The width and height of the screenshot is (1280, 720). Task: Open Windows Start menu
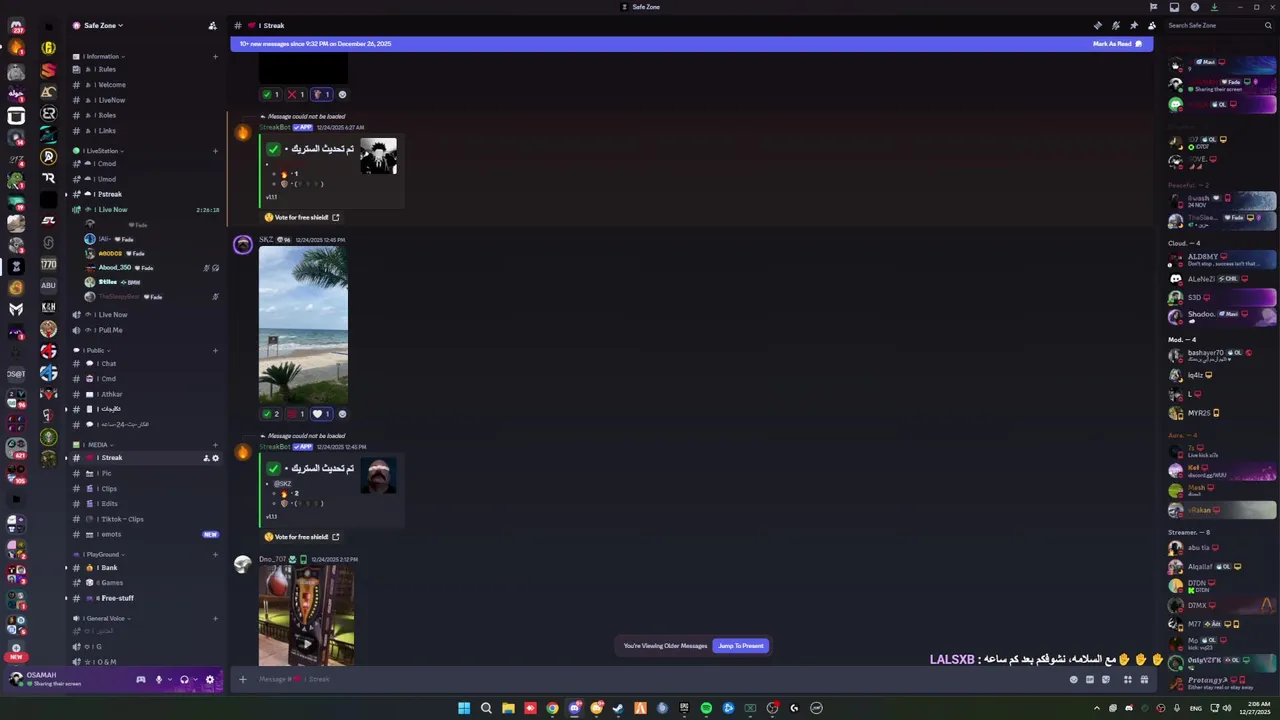coord(464,708)
